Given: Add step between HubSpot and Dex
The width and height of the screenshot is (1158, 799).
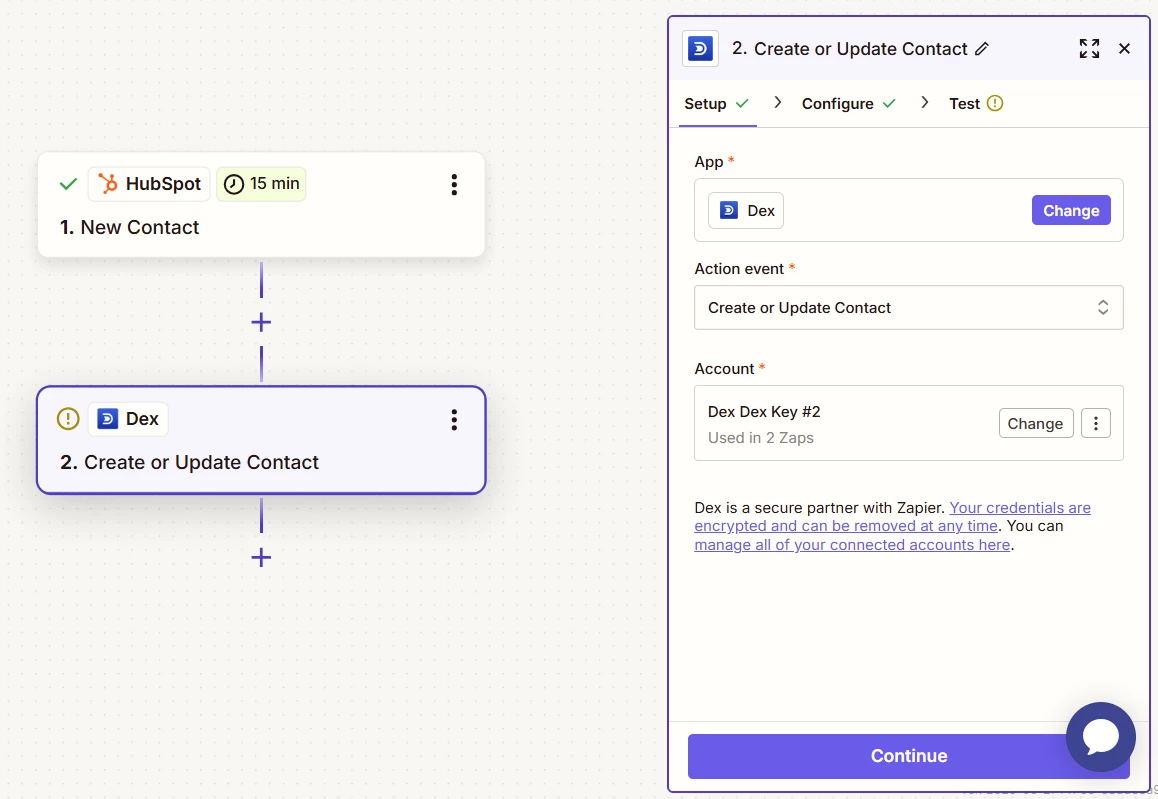Looking at the screenshot, I should pyautogui.click(x=261, y=322).
